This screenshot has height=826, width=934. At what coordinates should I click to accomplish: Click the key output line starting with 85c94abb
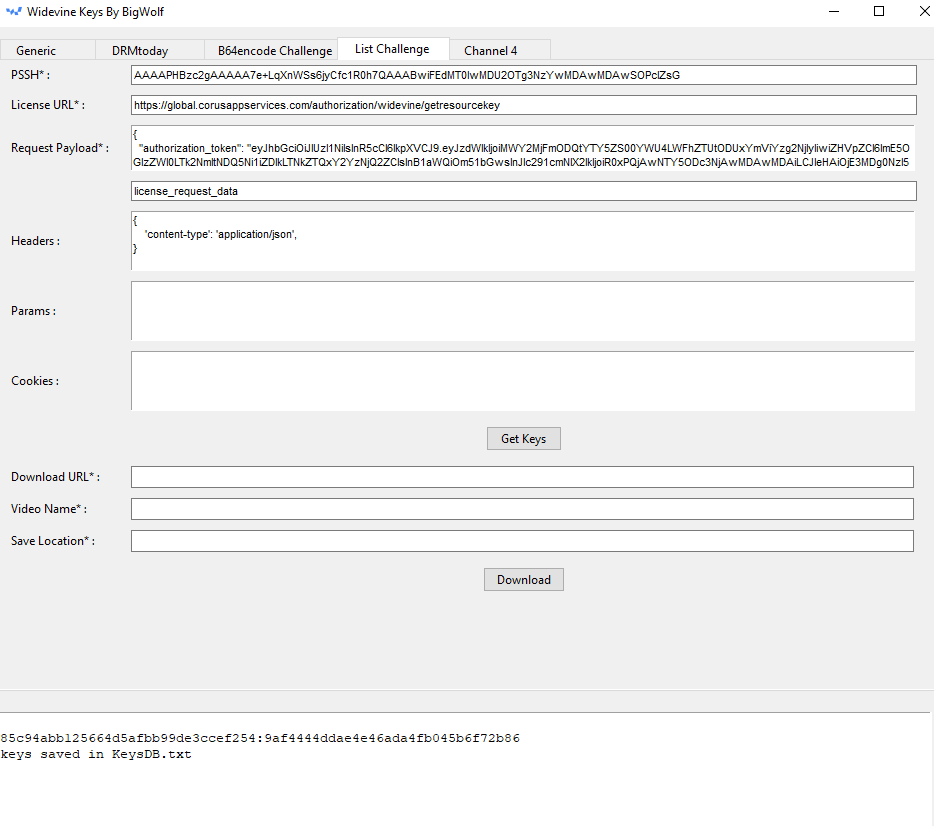pyautogui.click(x=260, y=738)
